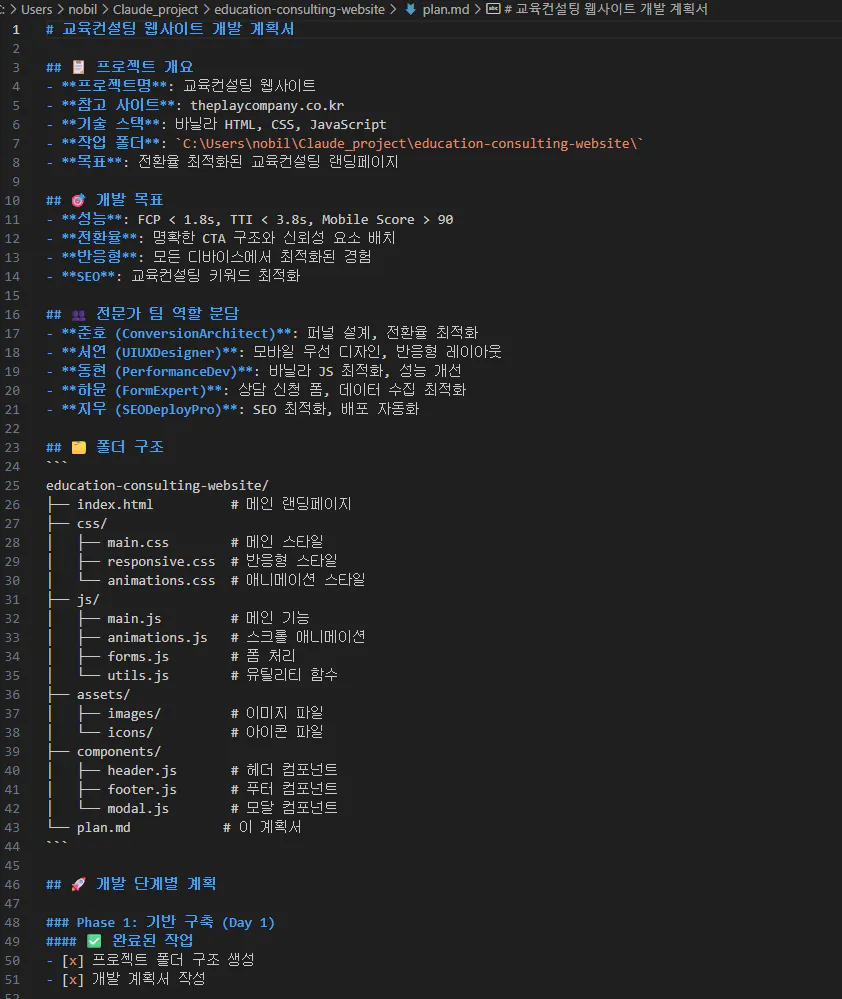Open the Users breadcrumb folder
The width and height of the screenshot is (842, 999).
[36, 10]
